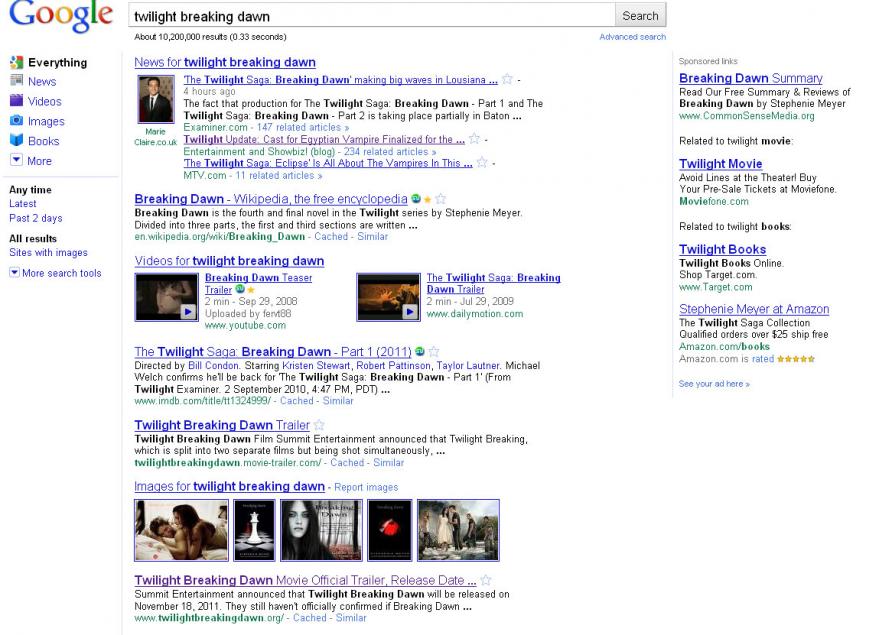Toggle empty star beside Wikipedia Breaking Dawn result
Image resolution: width=879 pixels, height=635 pixels.
(441, 198)
